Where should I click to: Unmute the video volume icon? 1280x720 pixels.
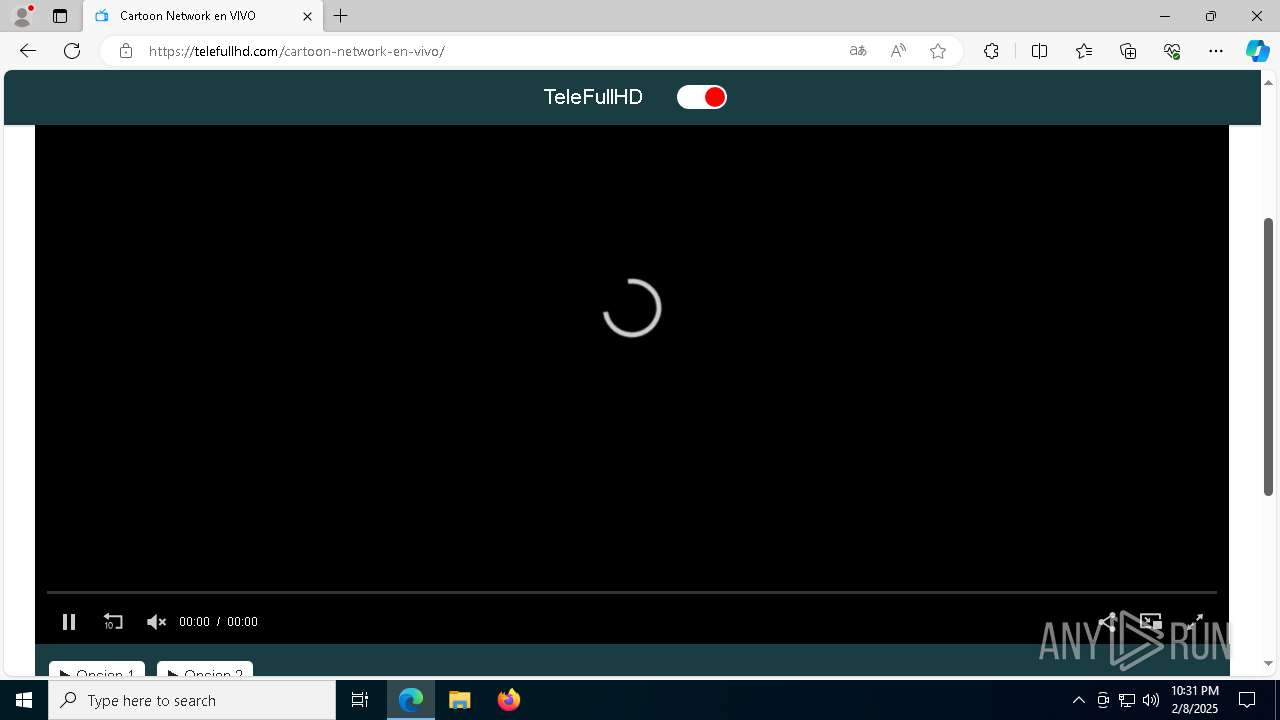pos(156,622)
